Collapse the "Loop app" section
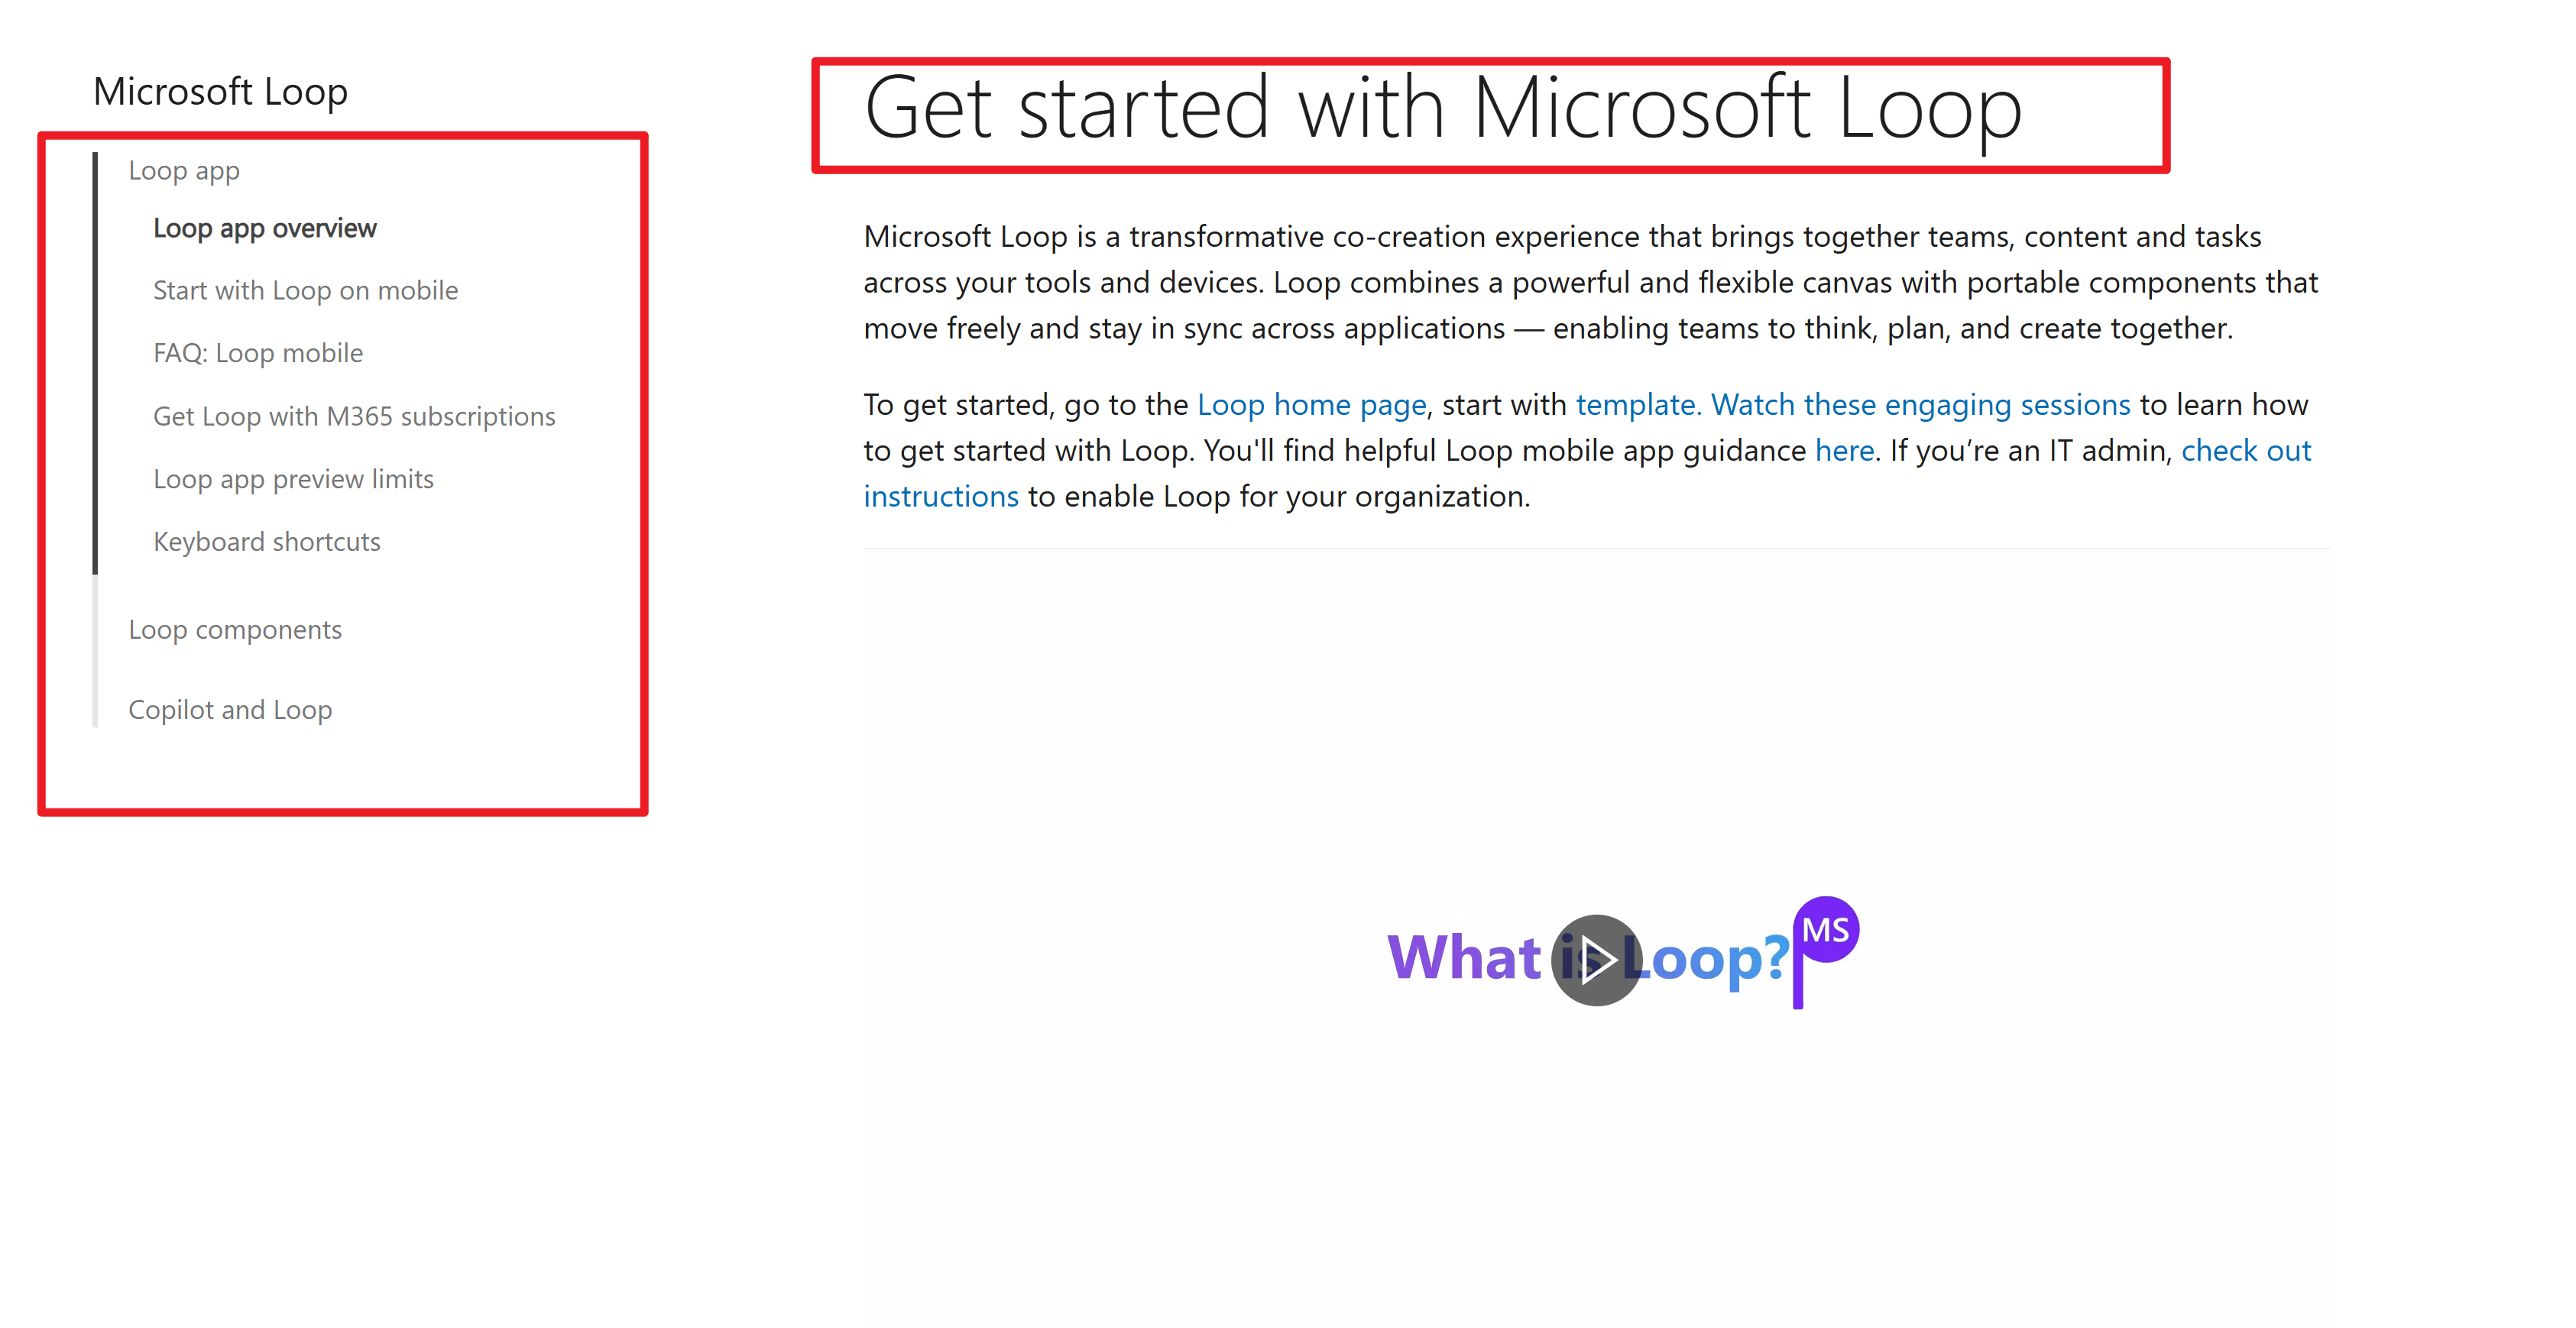The image size is (2576, 1328). coord(184,170)
